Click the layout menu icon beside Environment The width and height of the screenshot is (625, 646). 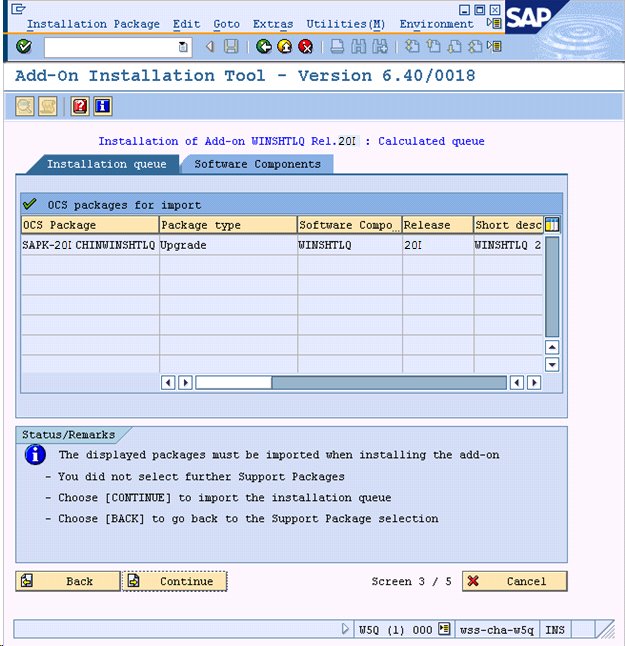(494, 23)
